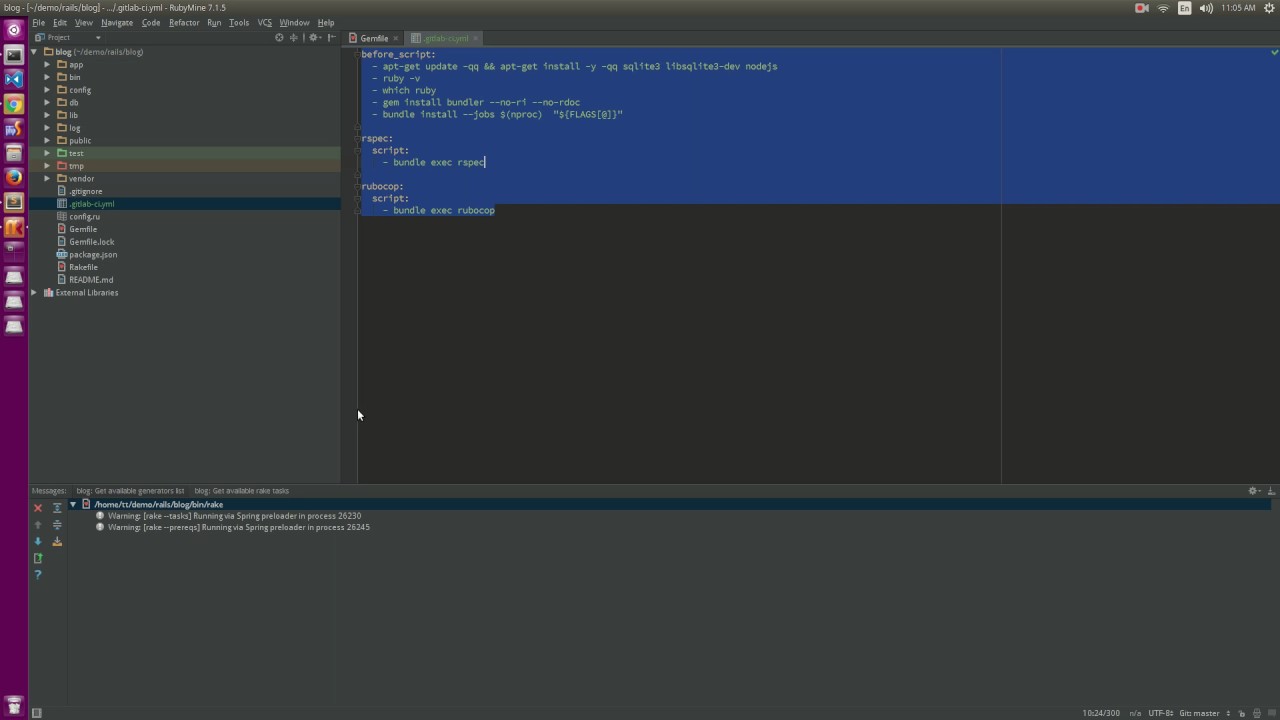Expand the lib folder
This screenshot has width=1280, height=720.
click(47, 115)
